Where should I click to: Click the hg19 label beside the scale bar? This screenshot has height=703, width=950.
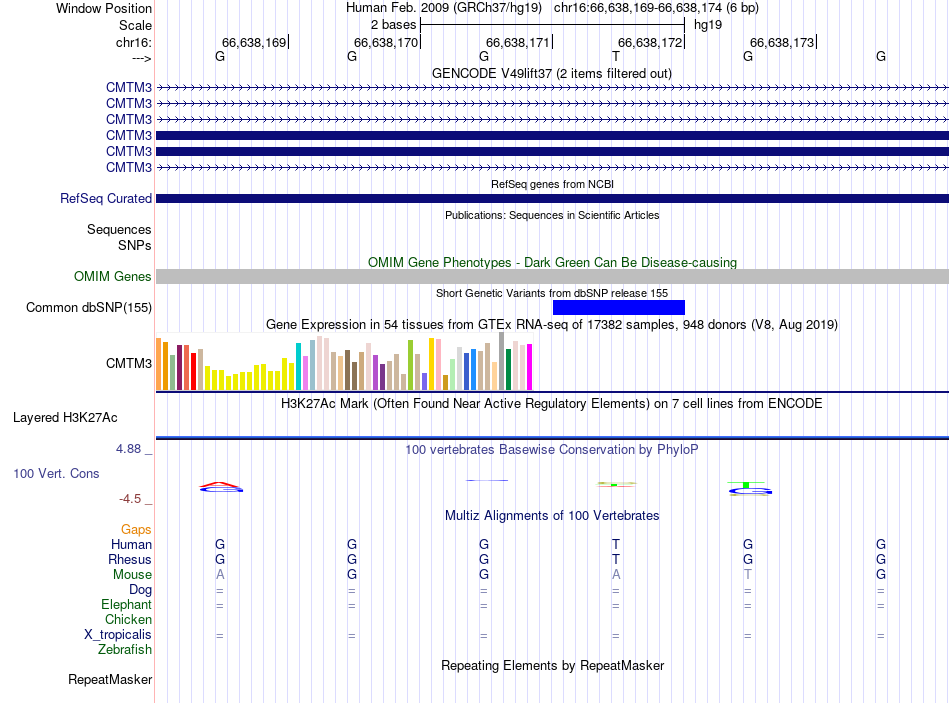point(708,25)
